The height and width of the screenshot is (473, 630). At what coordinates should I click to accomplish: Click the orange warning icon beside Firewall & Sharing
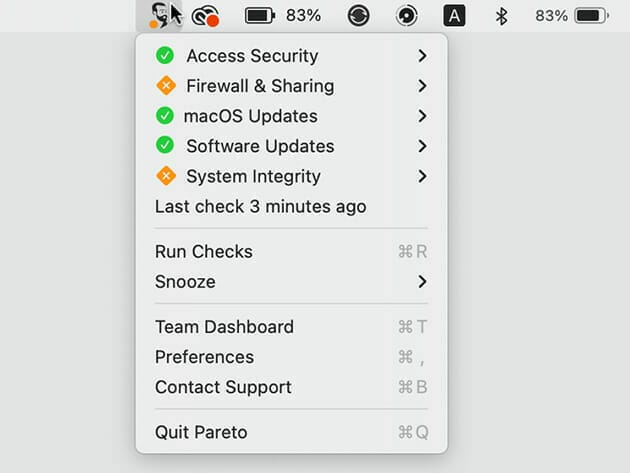[165, 86]
